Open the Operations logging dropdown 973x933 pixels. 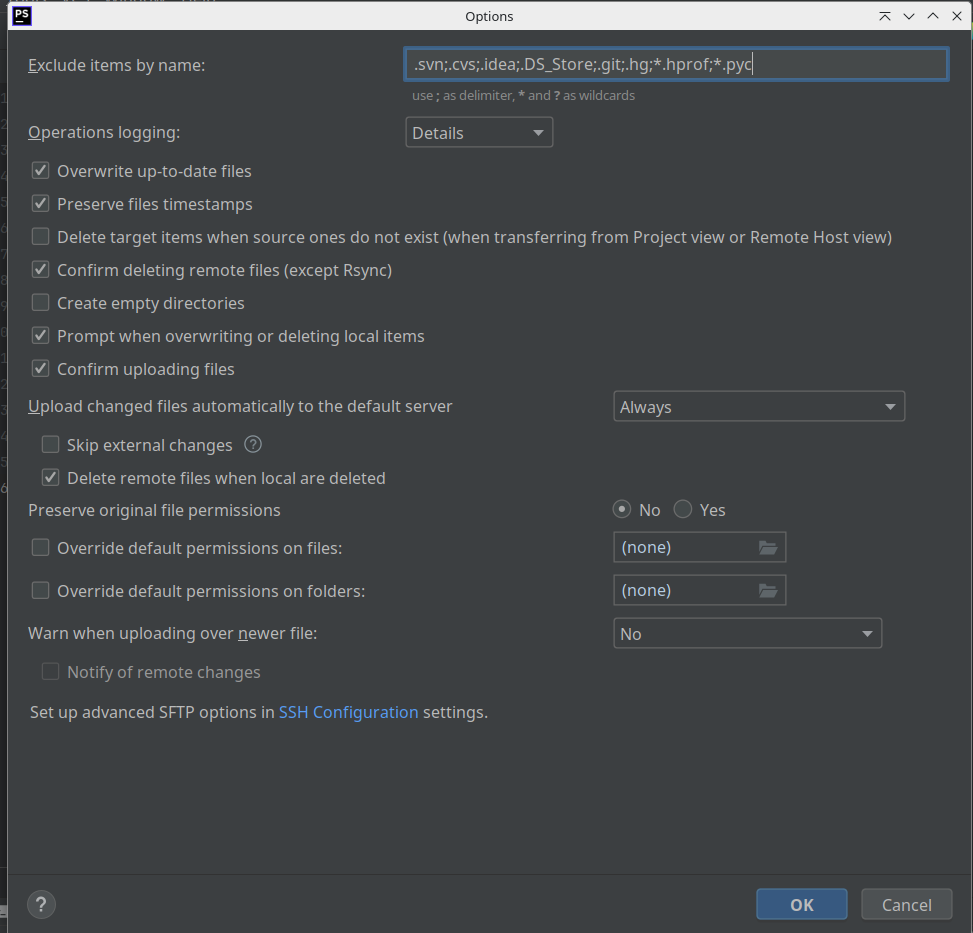479,133
